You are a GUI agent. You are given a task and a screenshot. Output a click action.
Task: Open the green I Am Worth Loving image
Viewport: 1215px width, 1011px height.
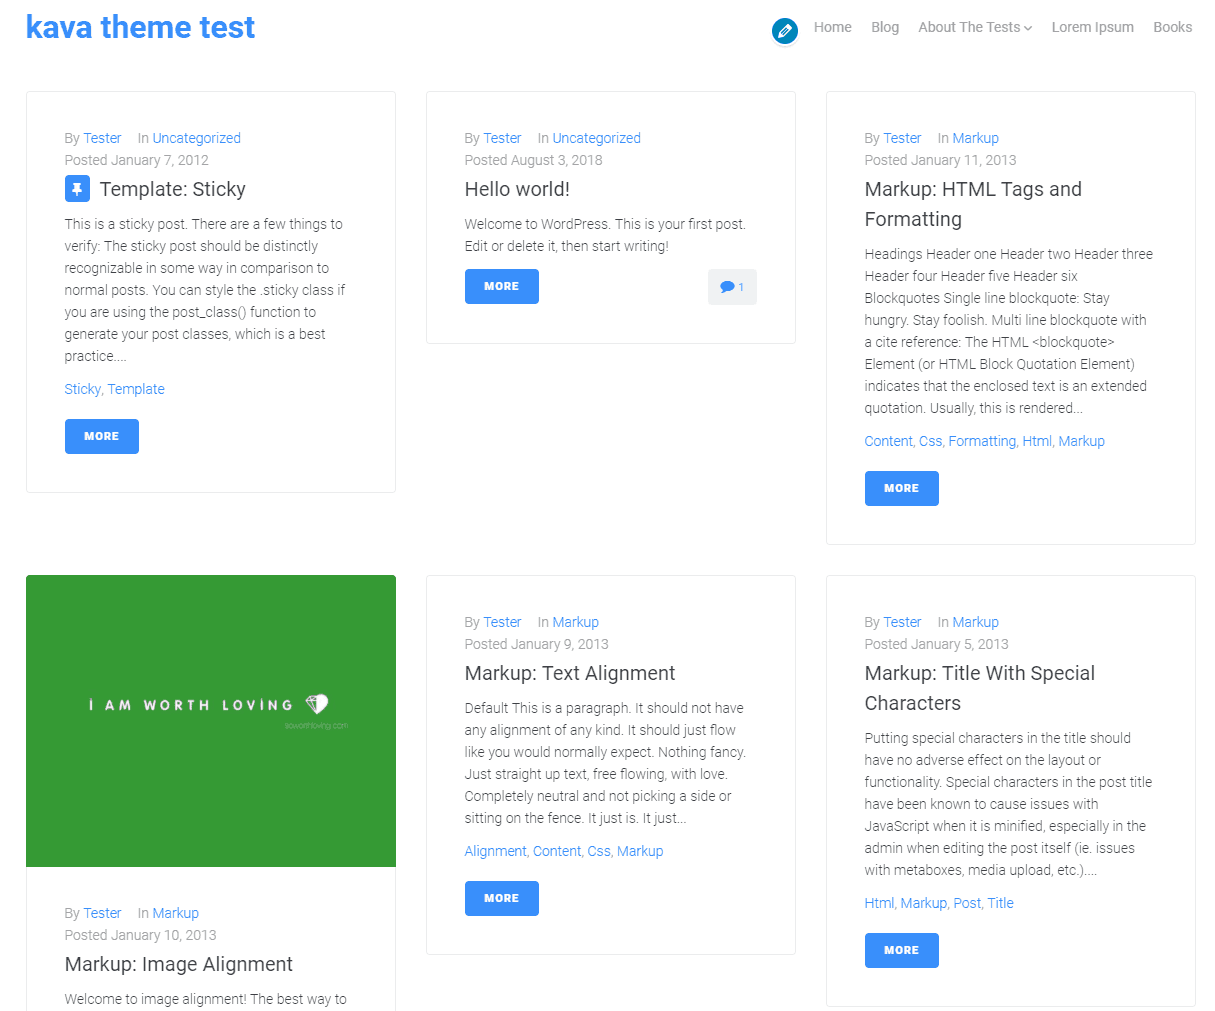[x=211, y=720]
